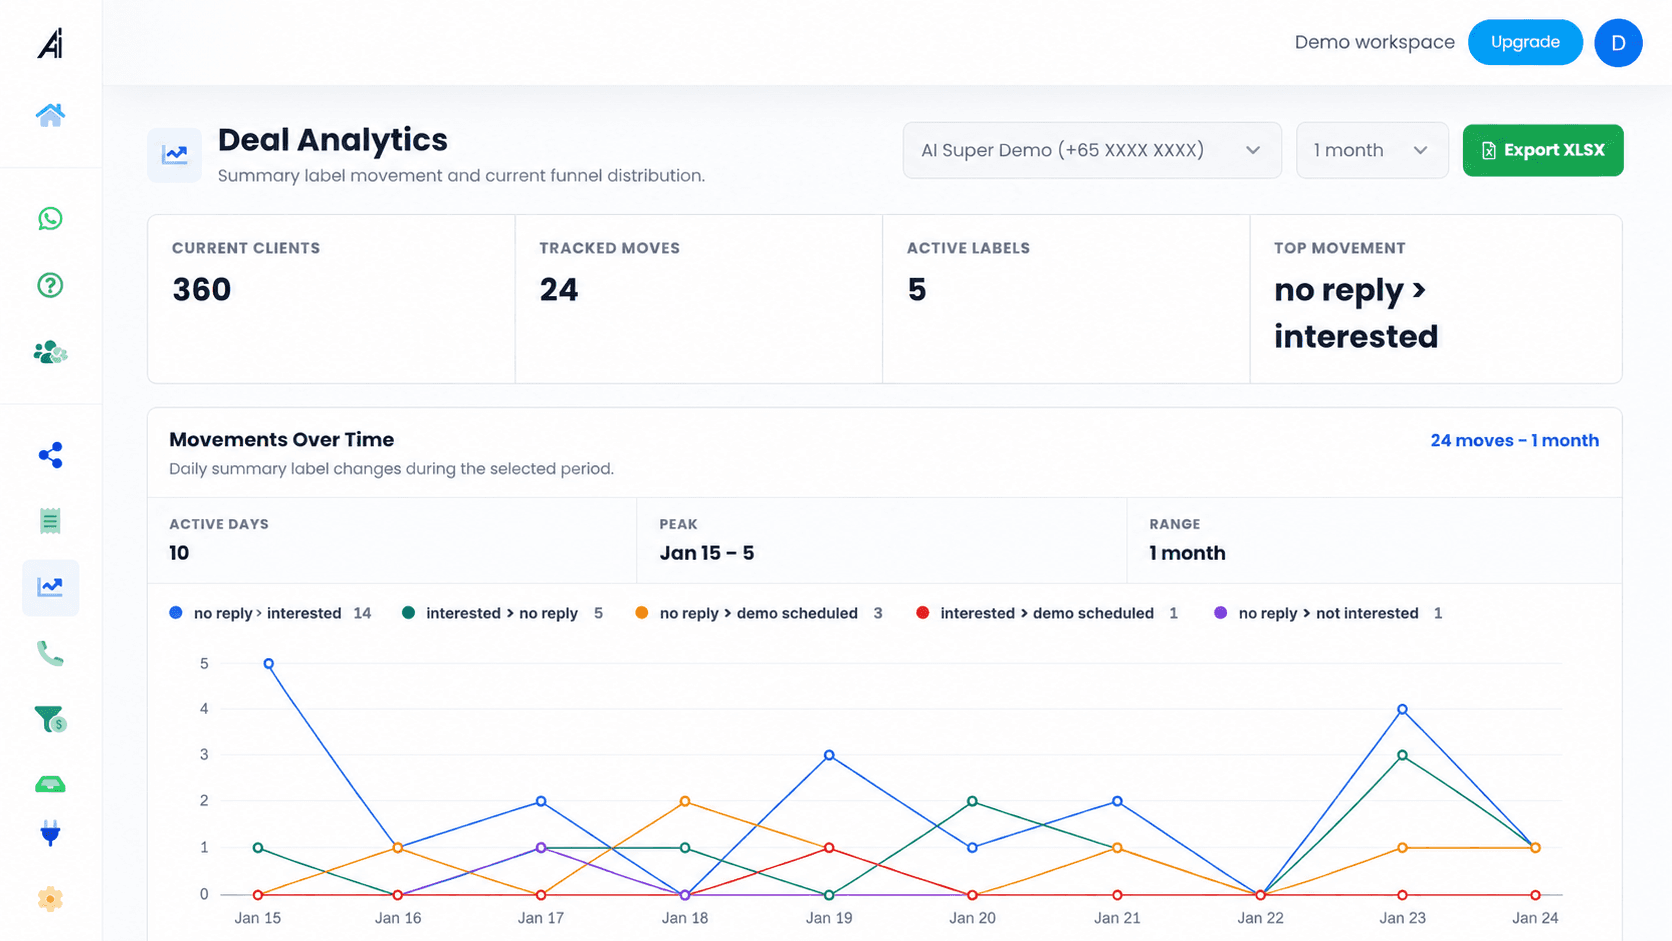
Task: Click the Demo workspace label
Action: [1374, 42]
